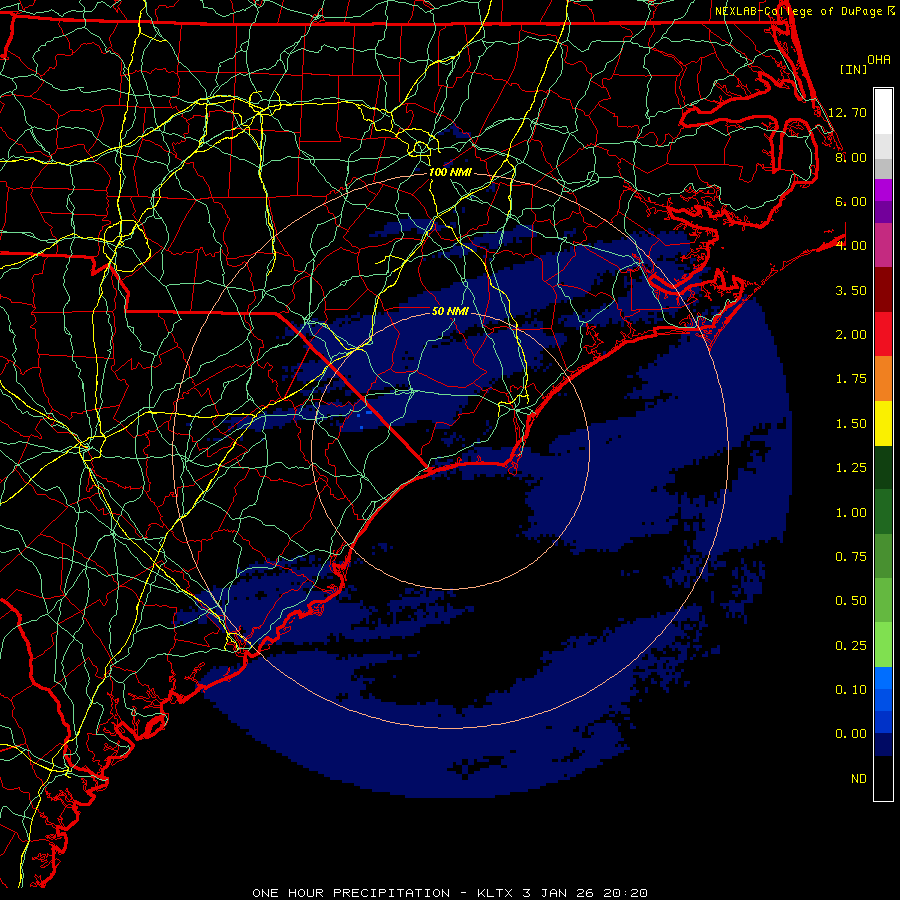Click the 0.50 legend value
Screen dimensions: 900x900
click(x=851, y=601)
